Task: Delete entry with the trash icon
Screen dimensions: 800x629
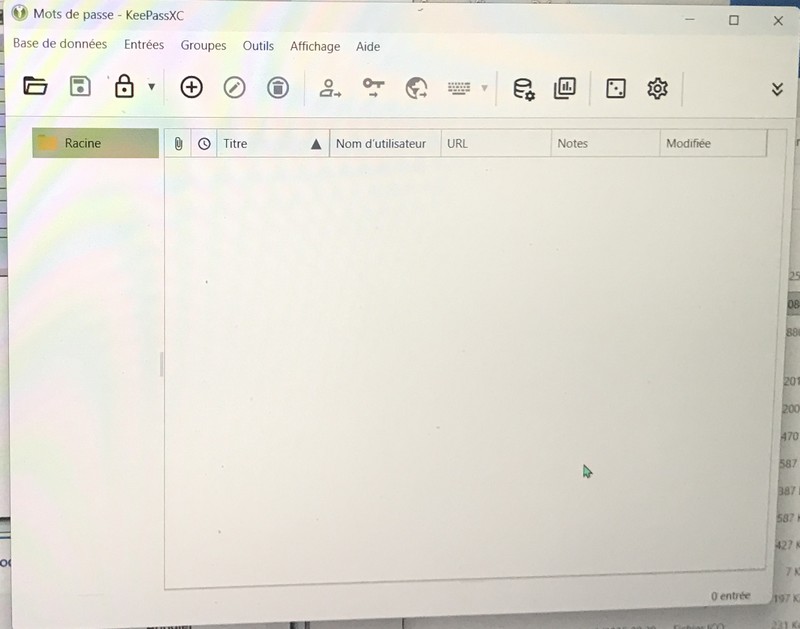Action: 278,88
